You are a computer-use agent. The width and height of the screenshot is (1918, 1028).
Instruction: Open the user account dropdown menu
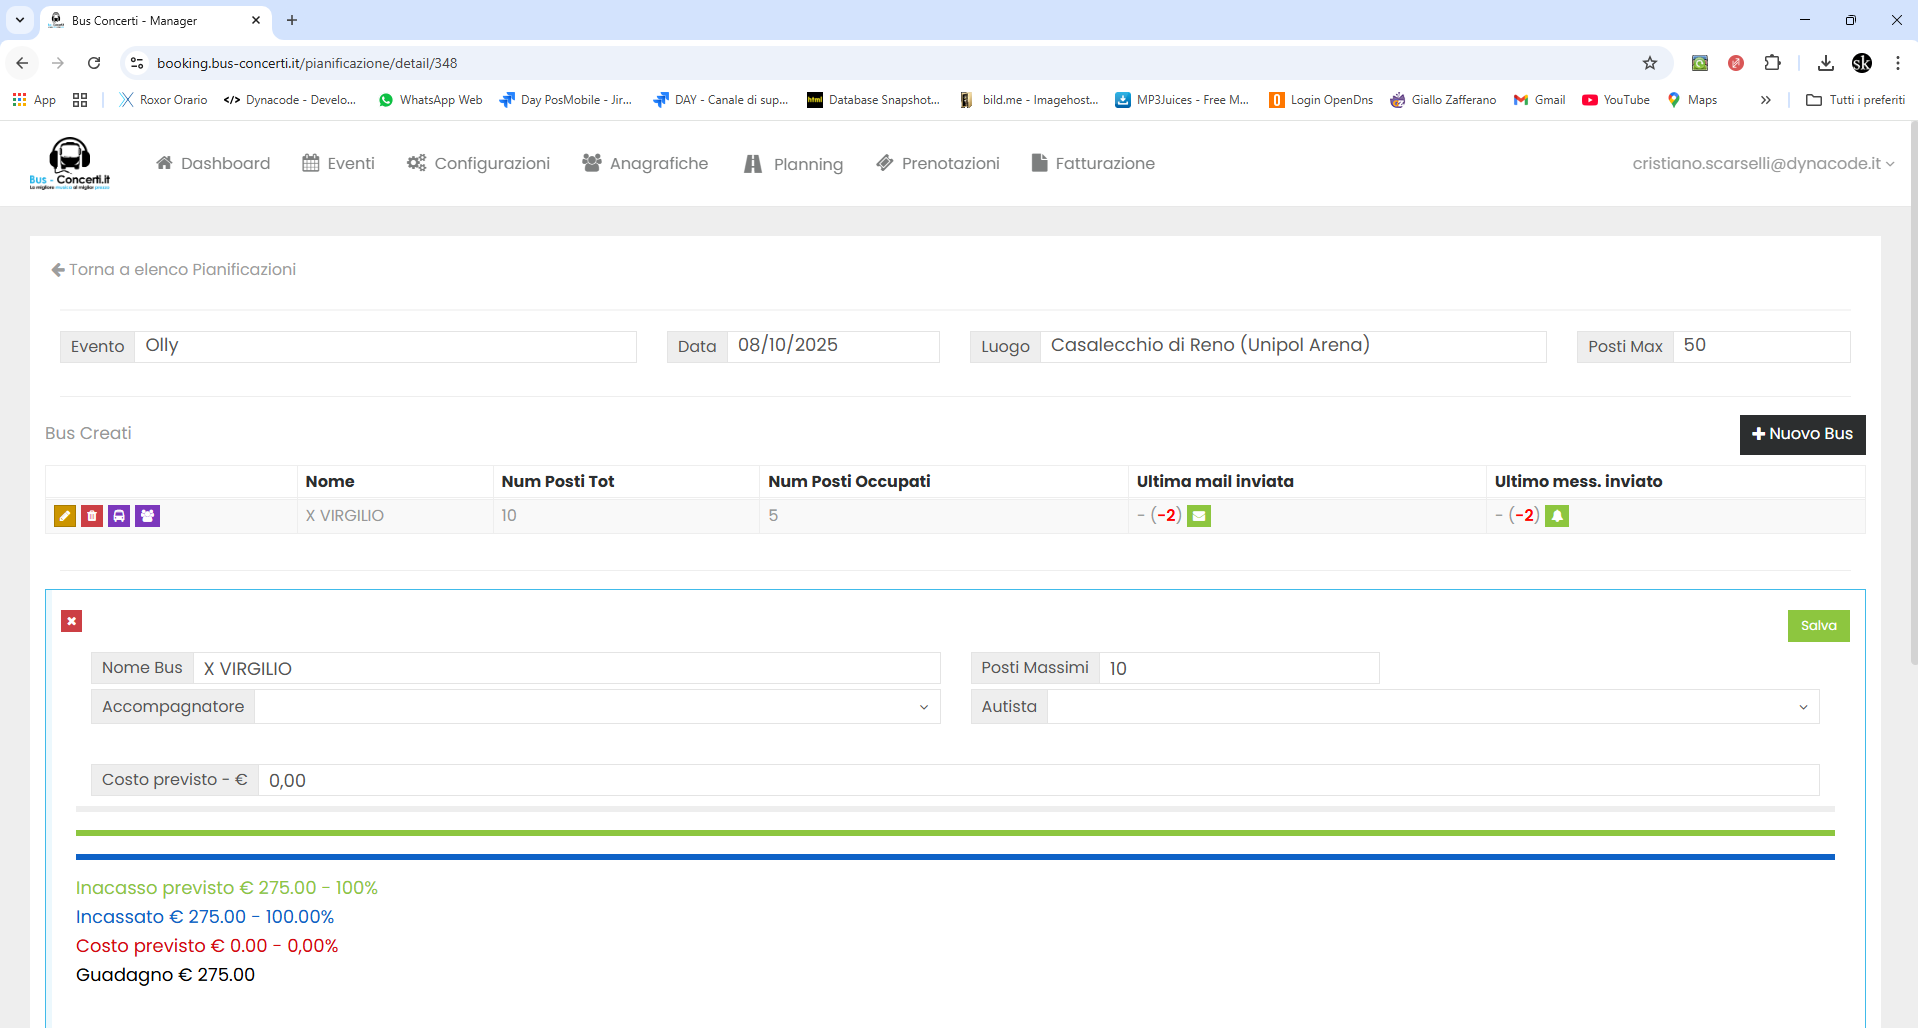1762,163
